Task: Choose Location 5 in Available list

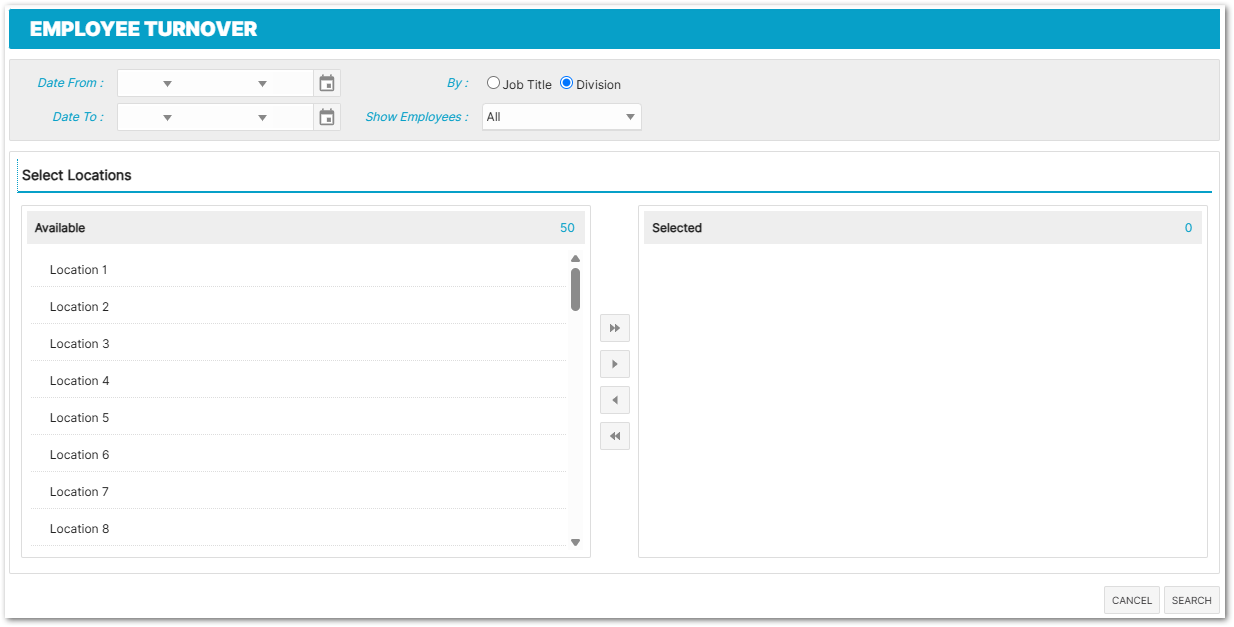Action: 79,418
